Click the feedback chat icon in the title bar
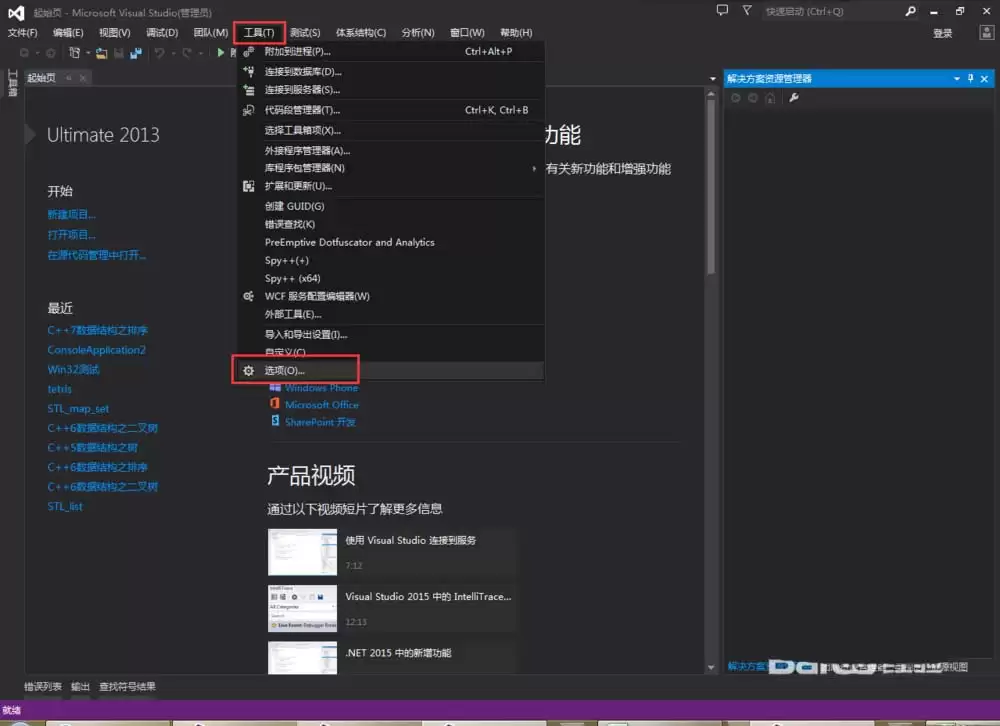This screenshot has width=1000, height=726. 722,10
